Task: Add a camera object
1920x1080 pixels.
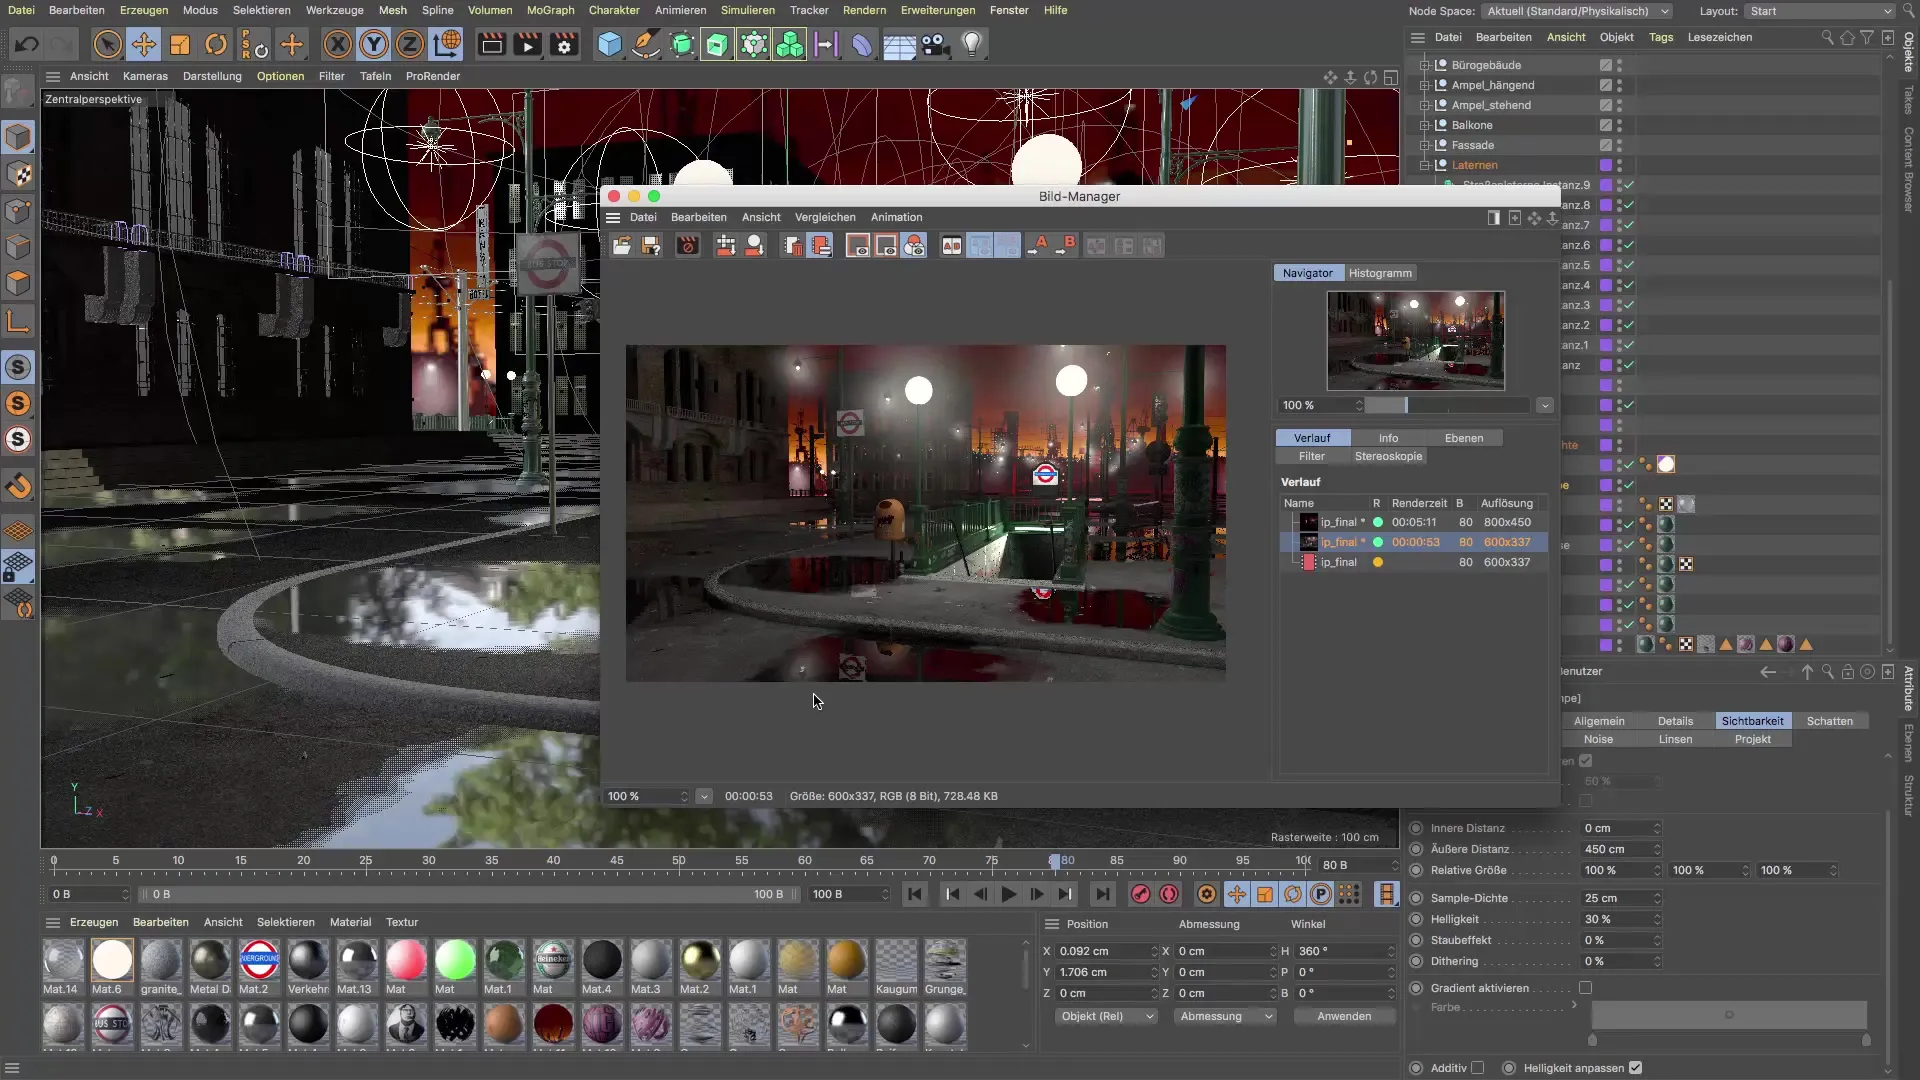Action: (x=935, y=44)
